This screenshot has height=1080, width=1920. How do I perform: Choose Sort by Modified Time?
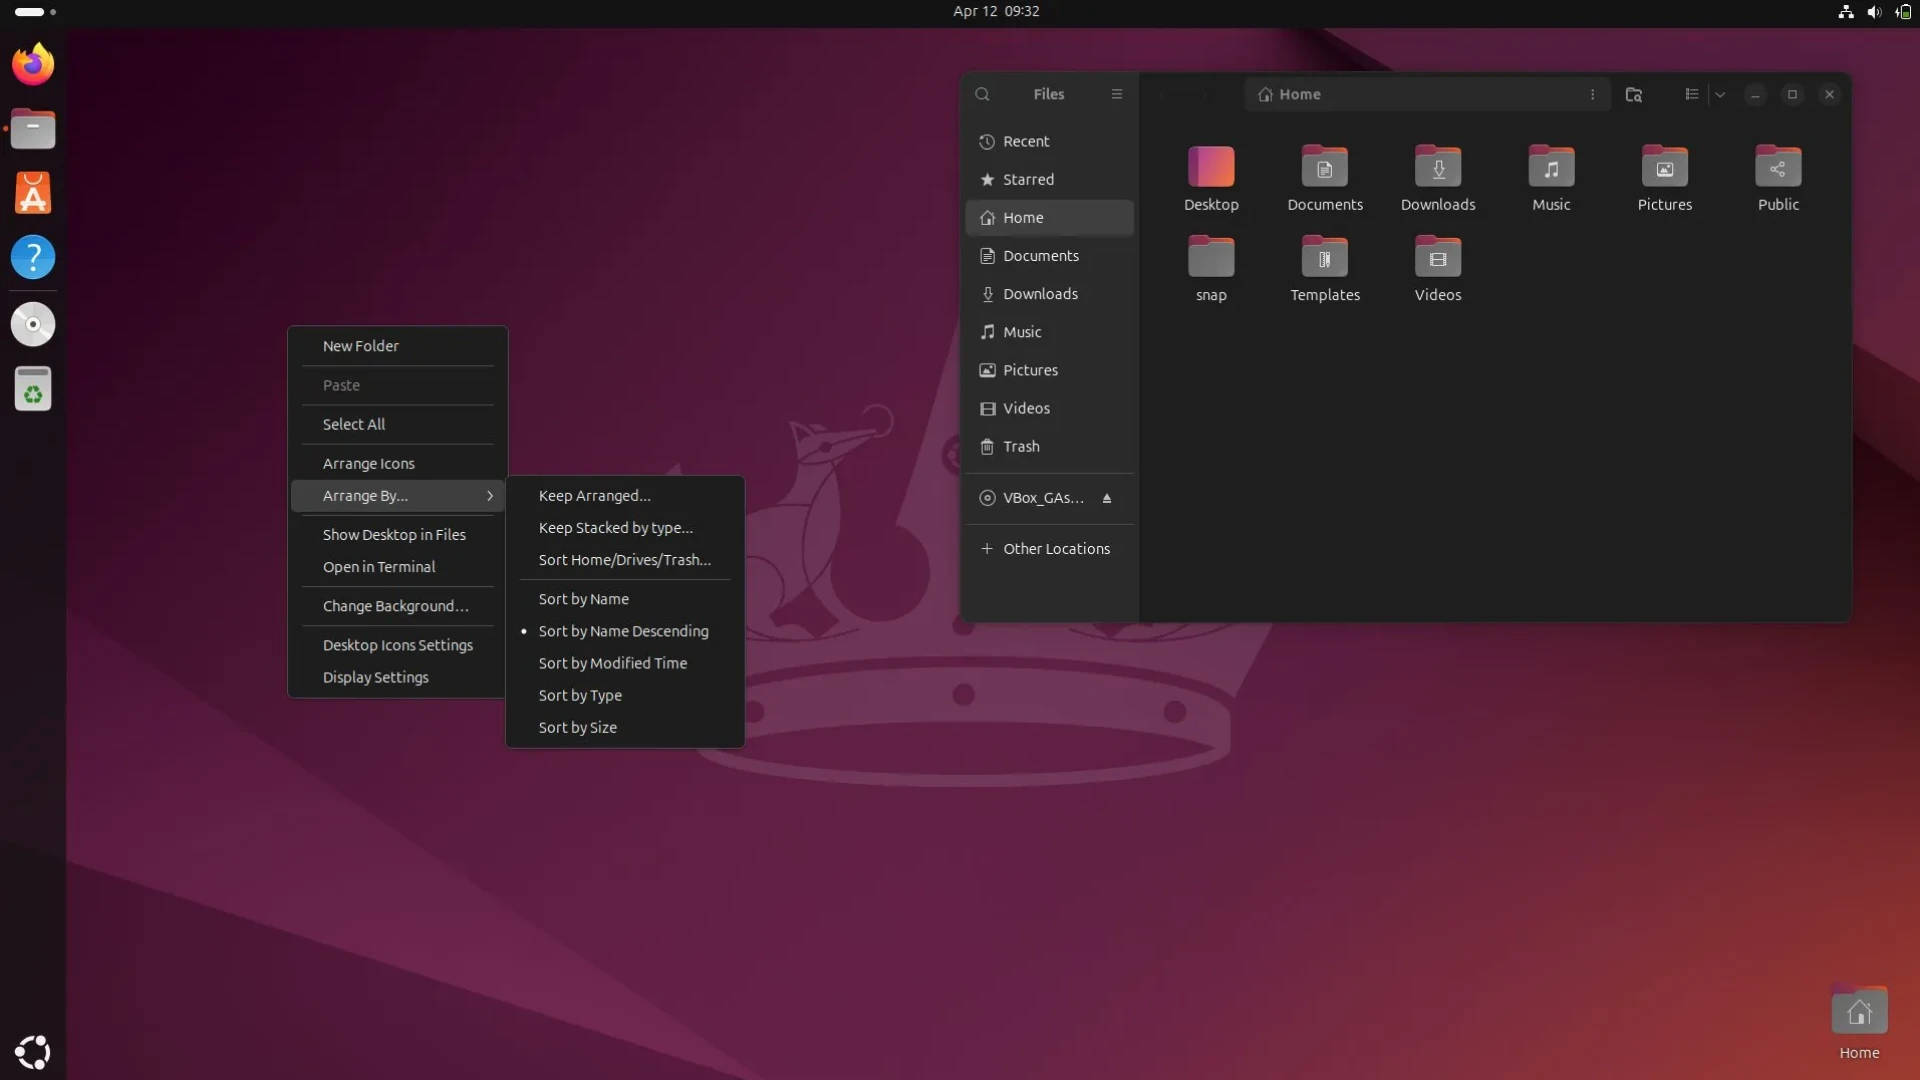[x=612, y=663]
